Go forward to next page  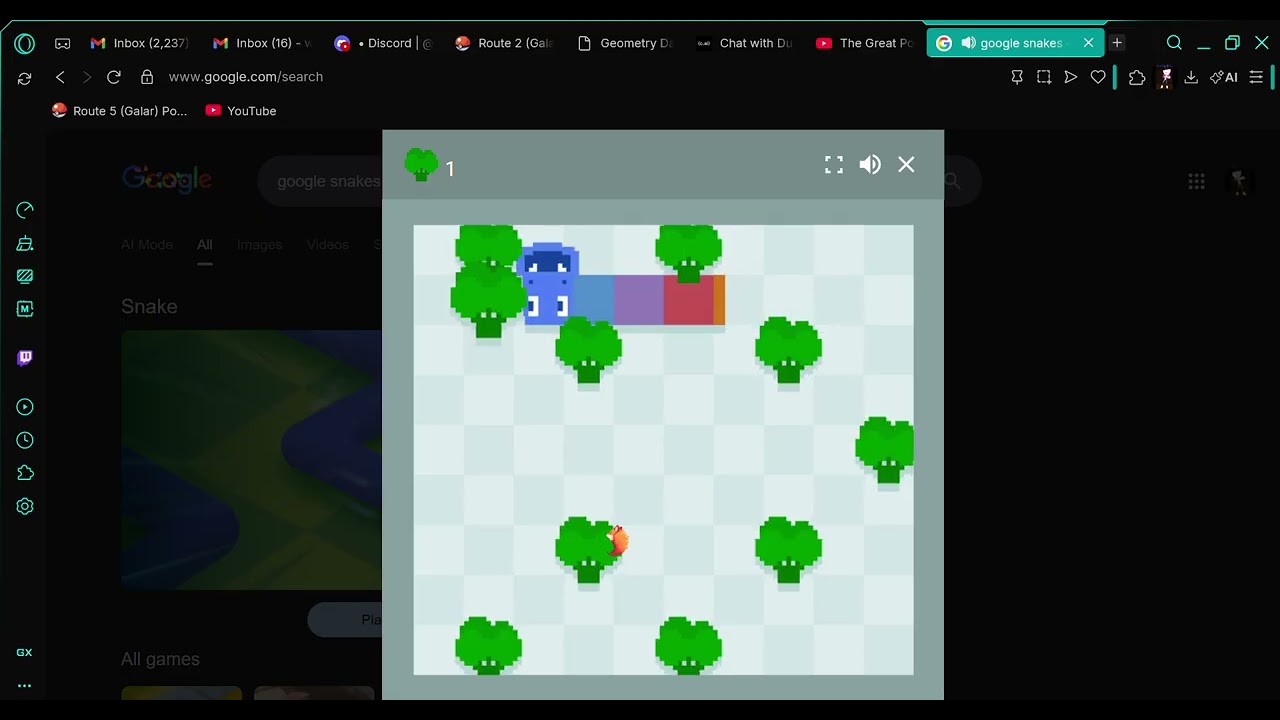pos(87,77)
